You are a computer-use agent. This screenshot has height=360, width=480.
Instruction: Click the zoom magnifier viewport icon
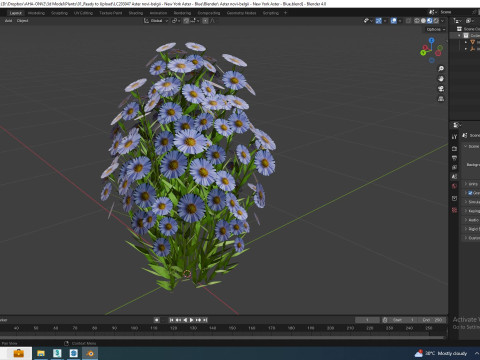point(441,69)
